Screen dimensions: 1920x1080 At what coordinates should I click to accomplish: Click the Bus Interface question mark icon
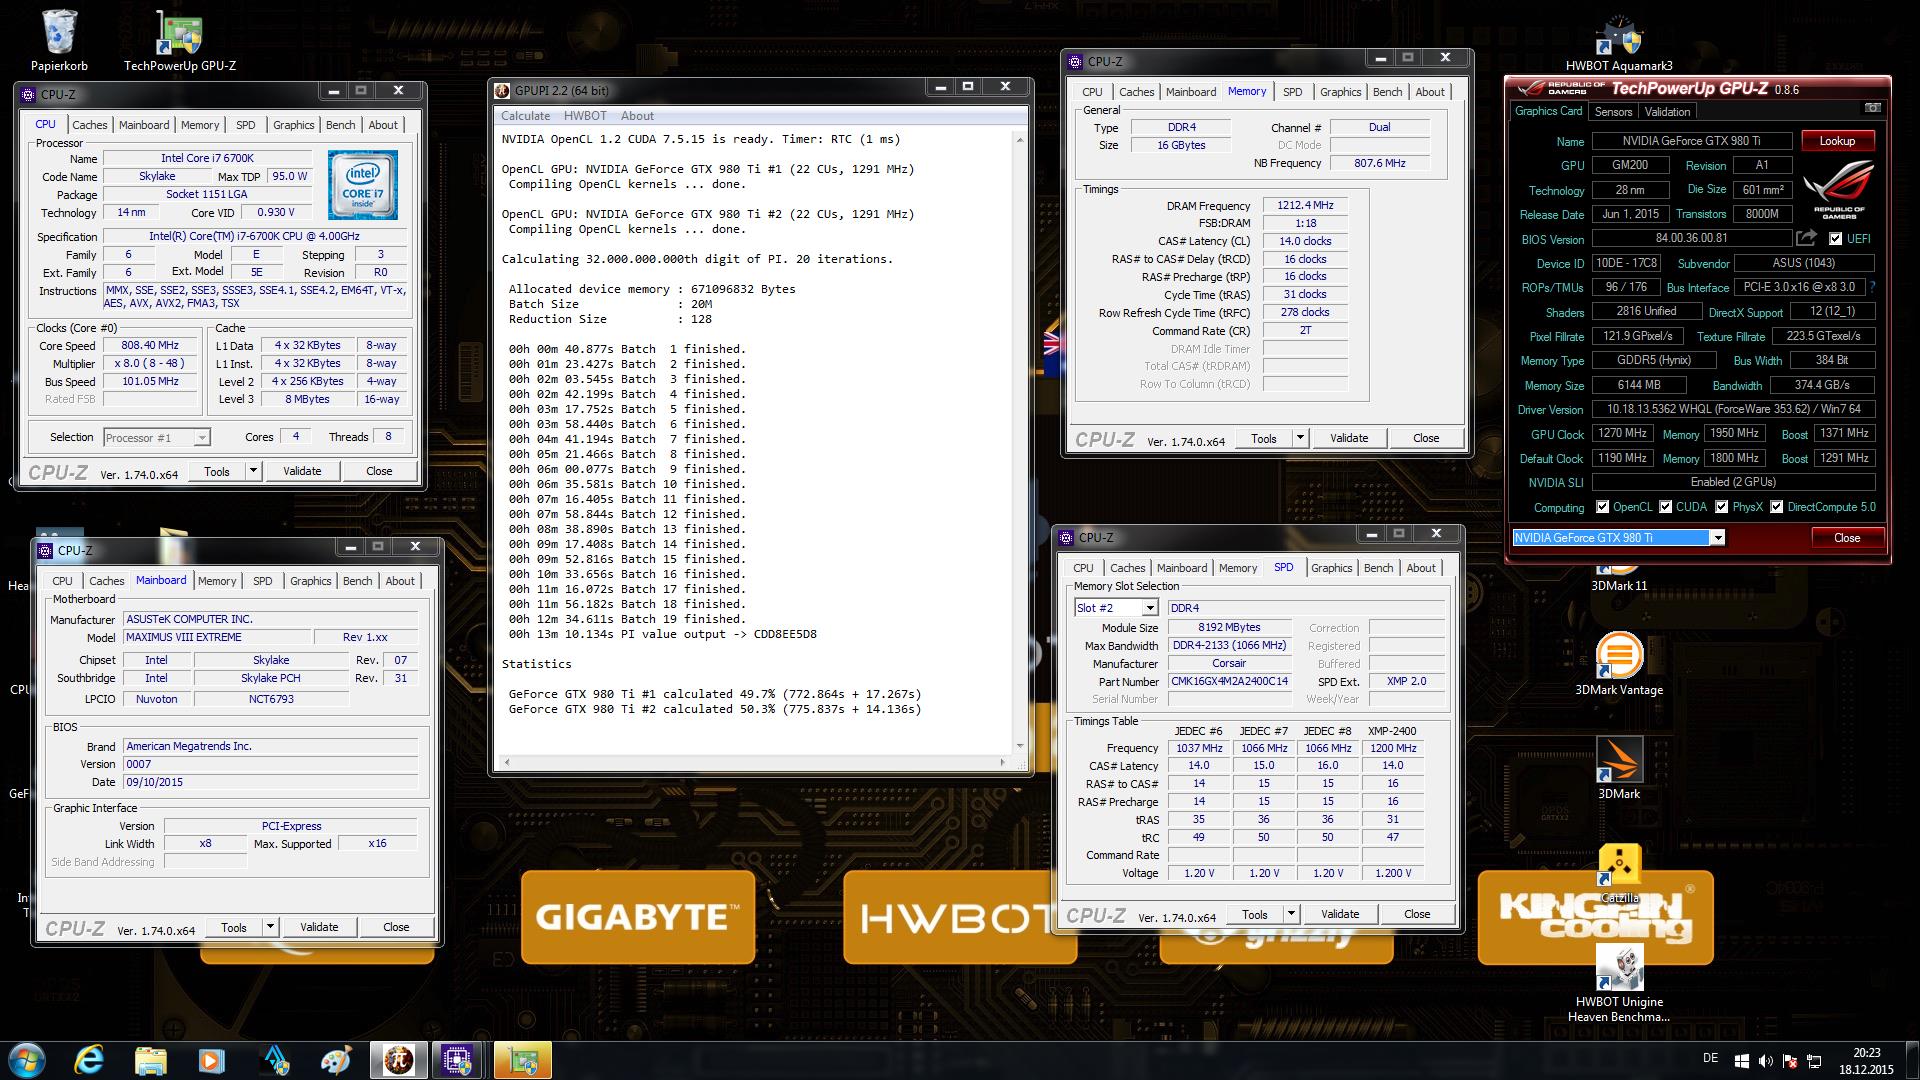click(1872, 287)
